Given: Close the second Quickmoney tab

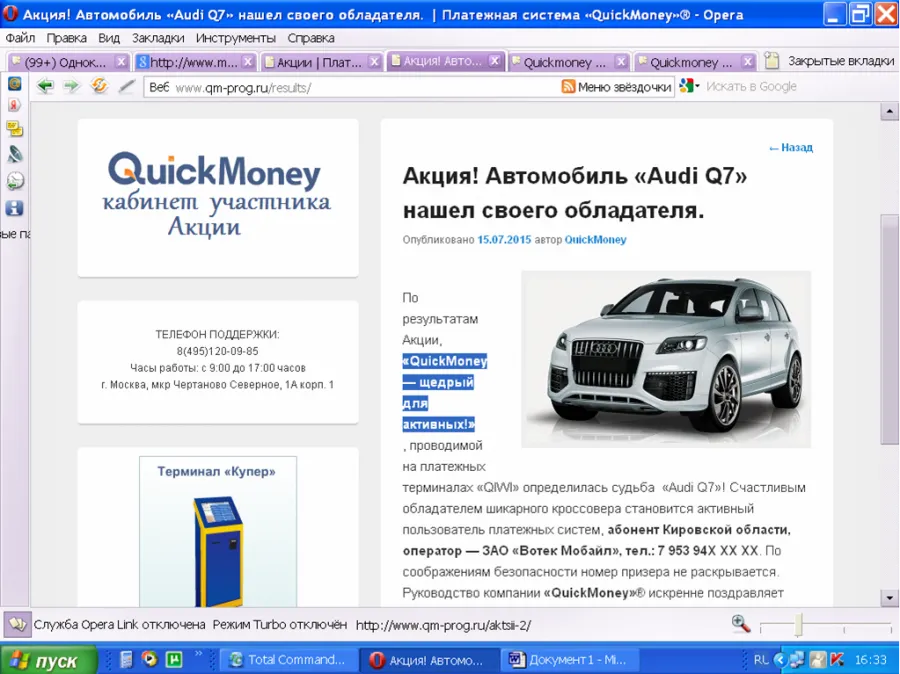Looking at the screenshot, I should pos(747,61).
